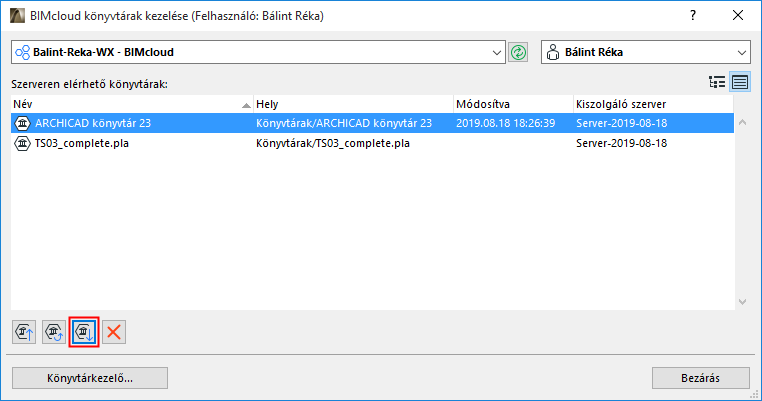762x401 pixels.
Task: Click the scrollbar up arrow of library list
Action: click(x=742, y=122)
